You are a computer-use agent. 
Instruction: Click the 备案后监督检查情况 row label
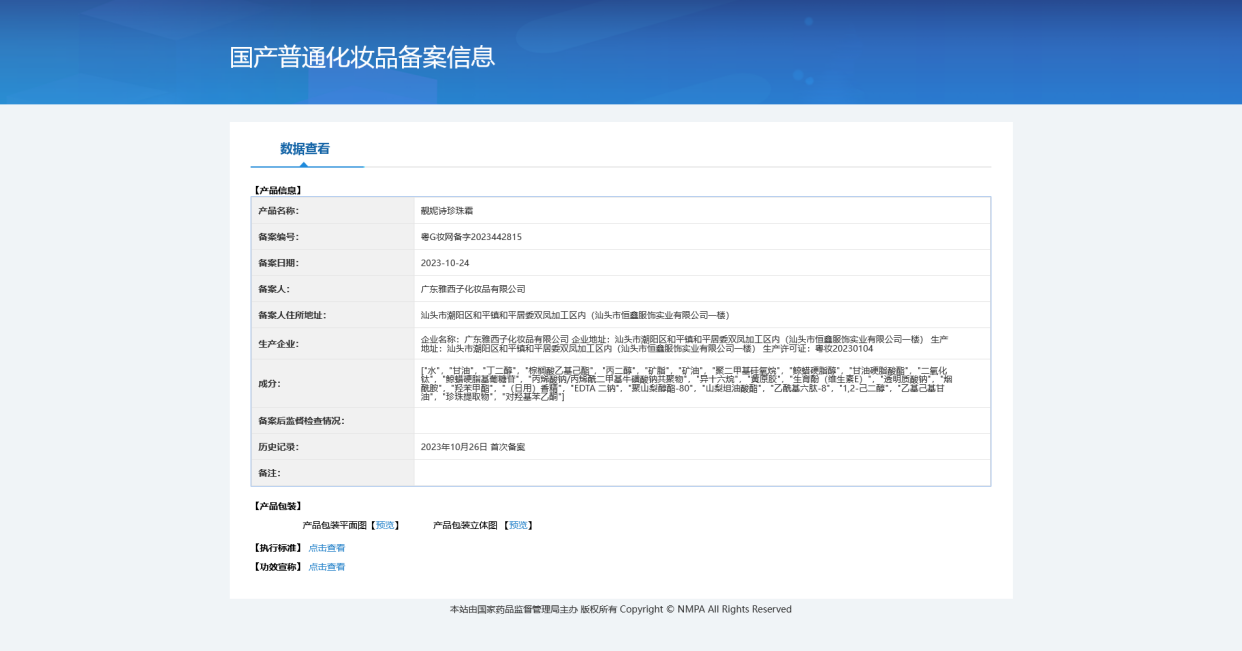click(301, 421)
